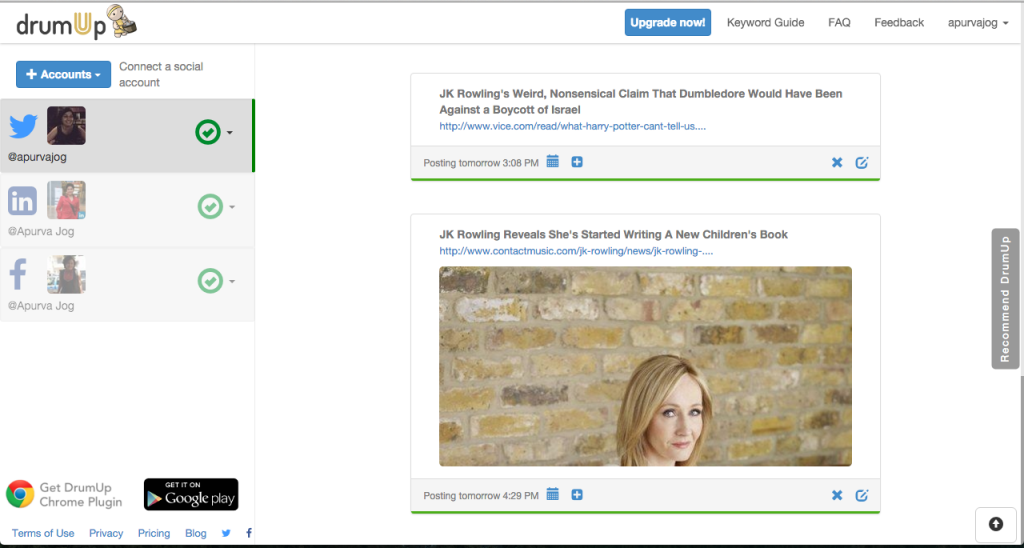1024x548 pixels.
Task: Open the Blog link
Action: point(195,533)
